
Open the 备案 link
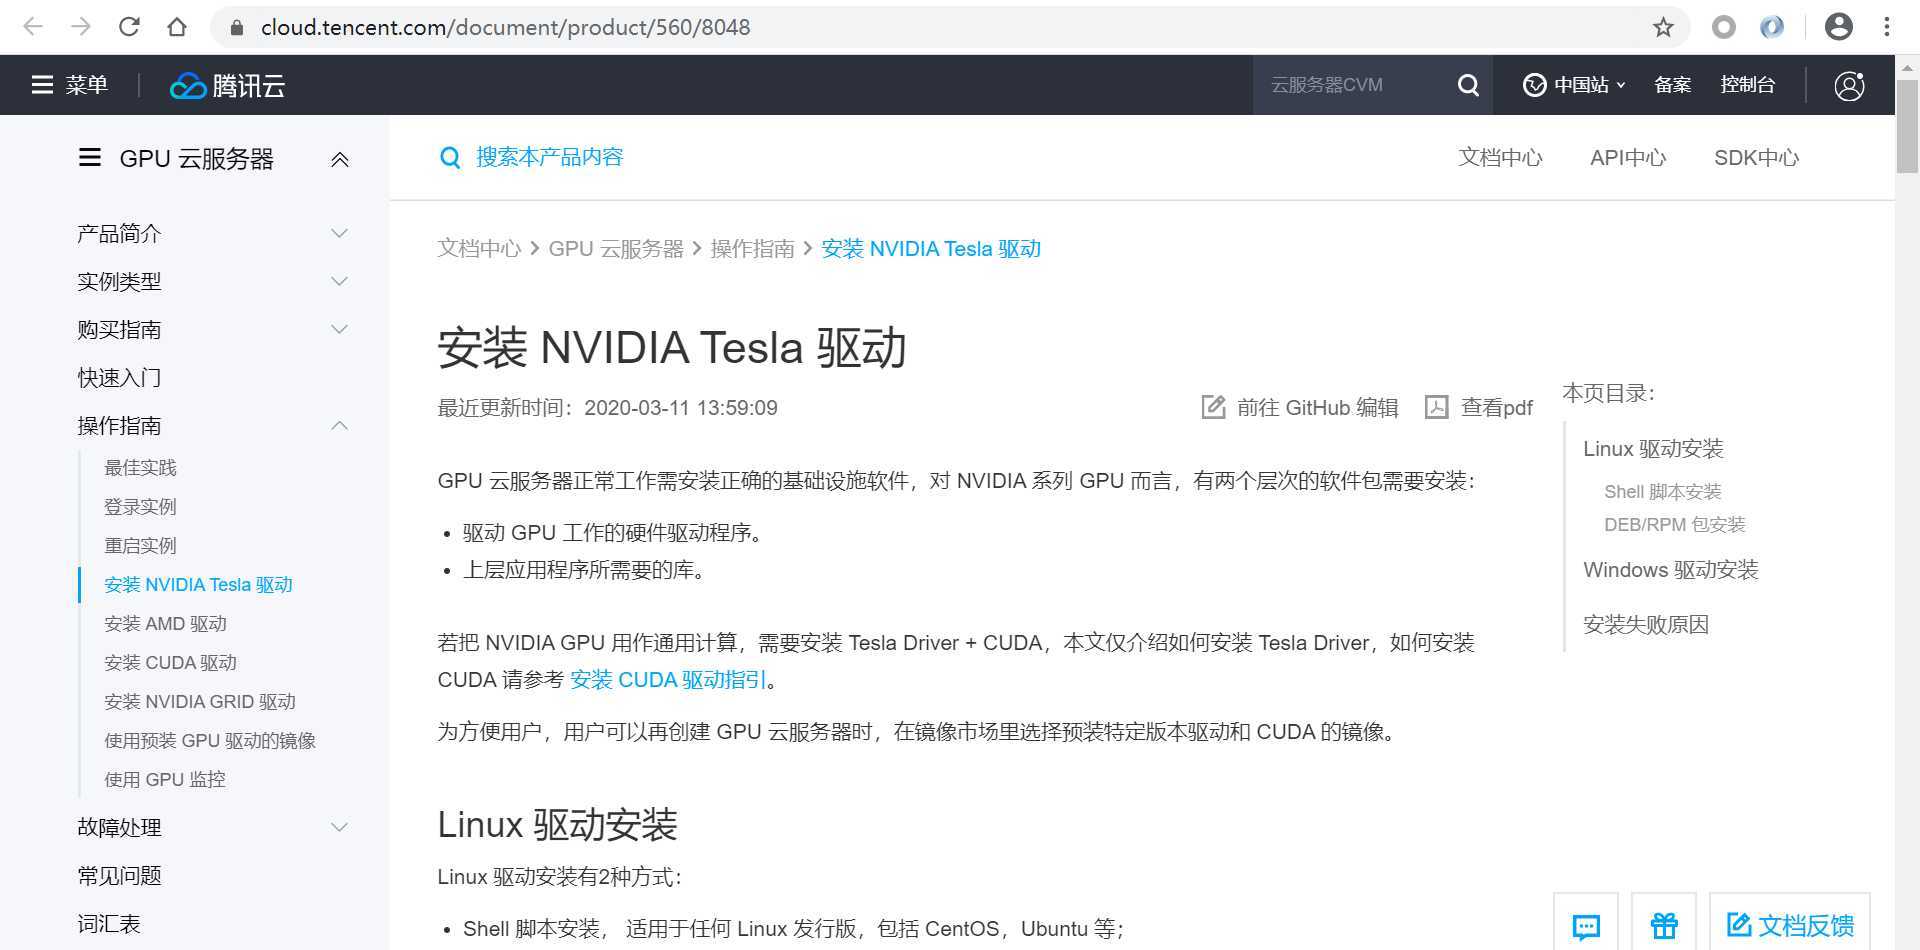click(x=1672, y=85)
